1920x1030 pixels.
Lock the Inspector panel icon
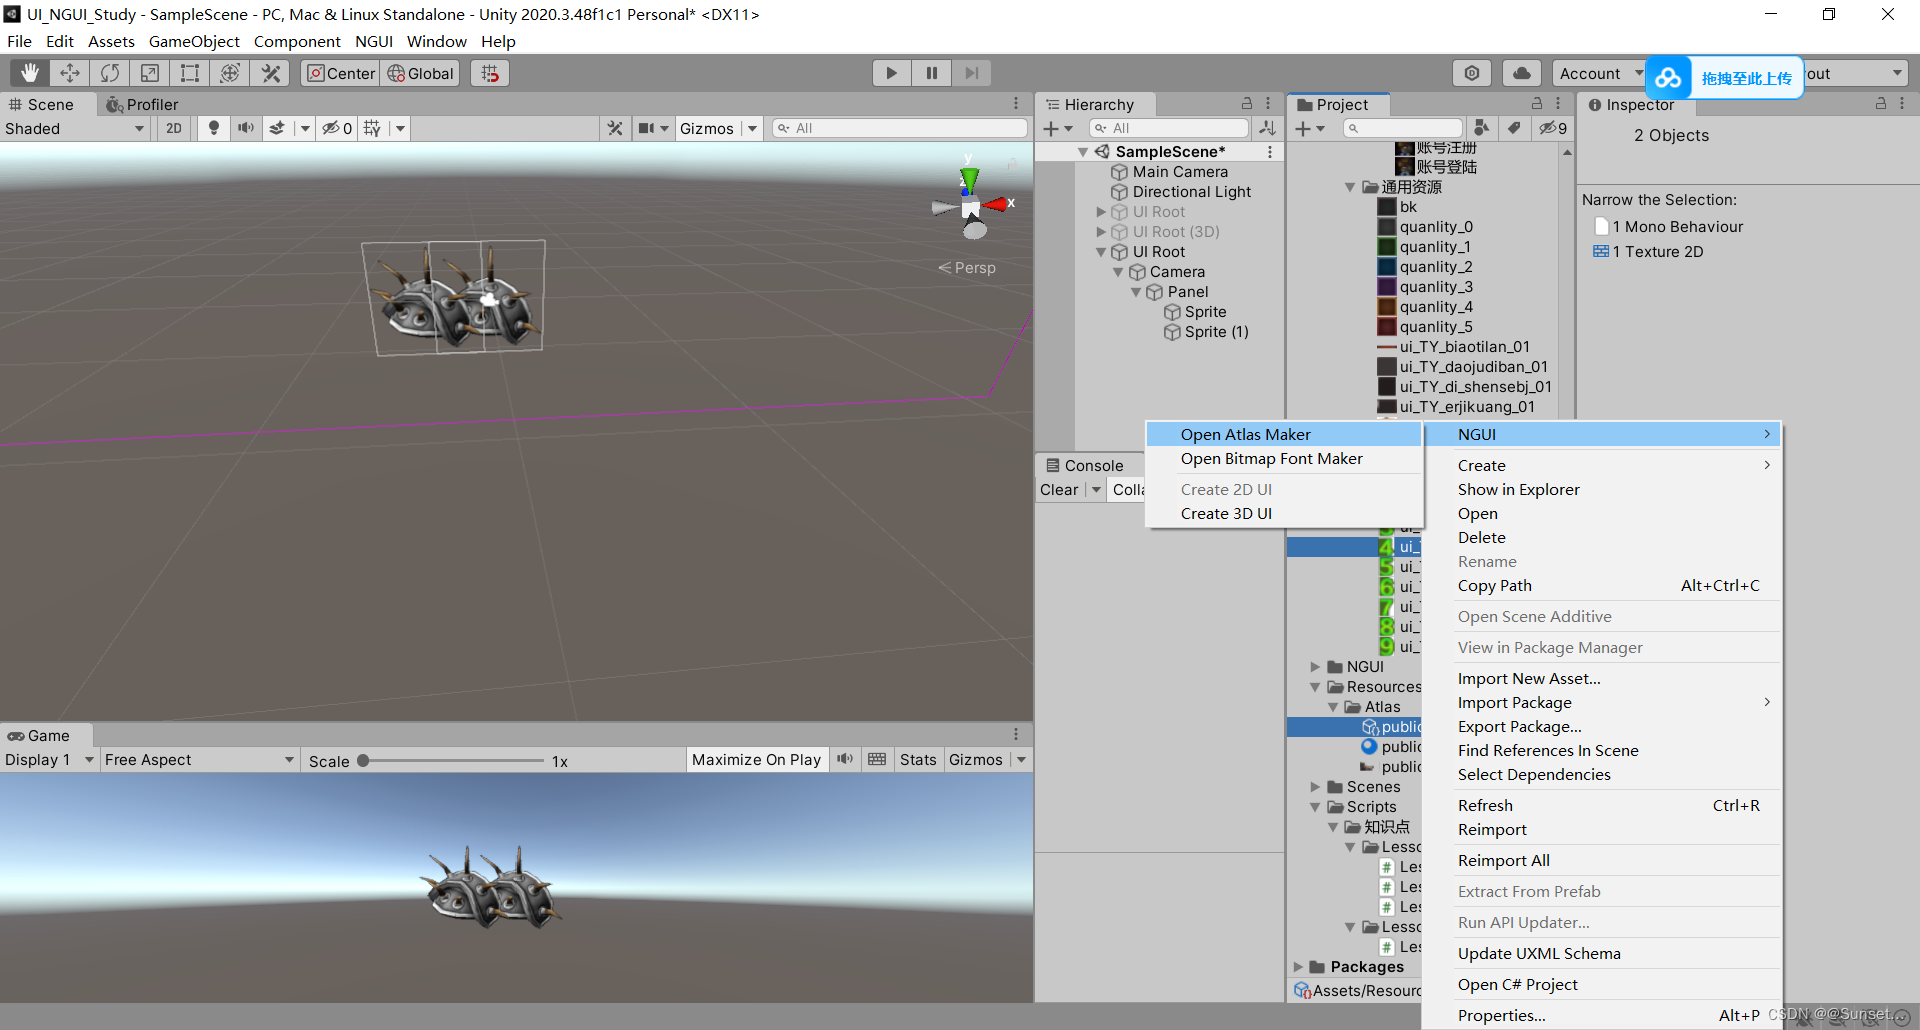point(1880,104)
